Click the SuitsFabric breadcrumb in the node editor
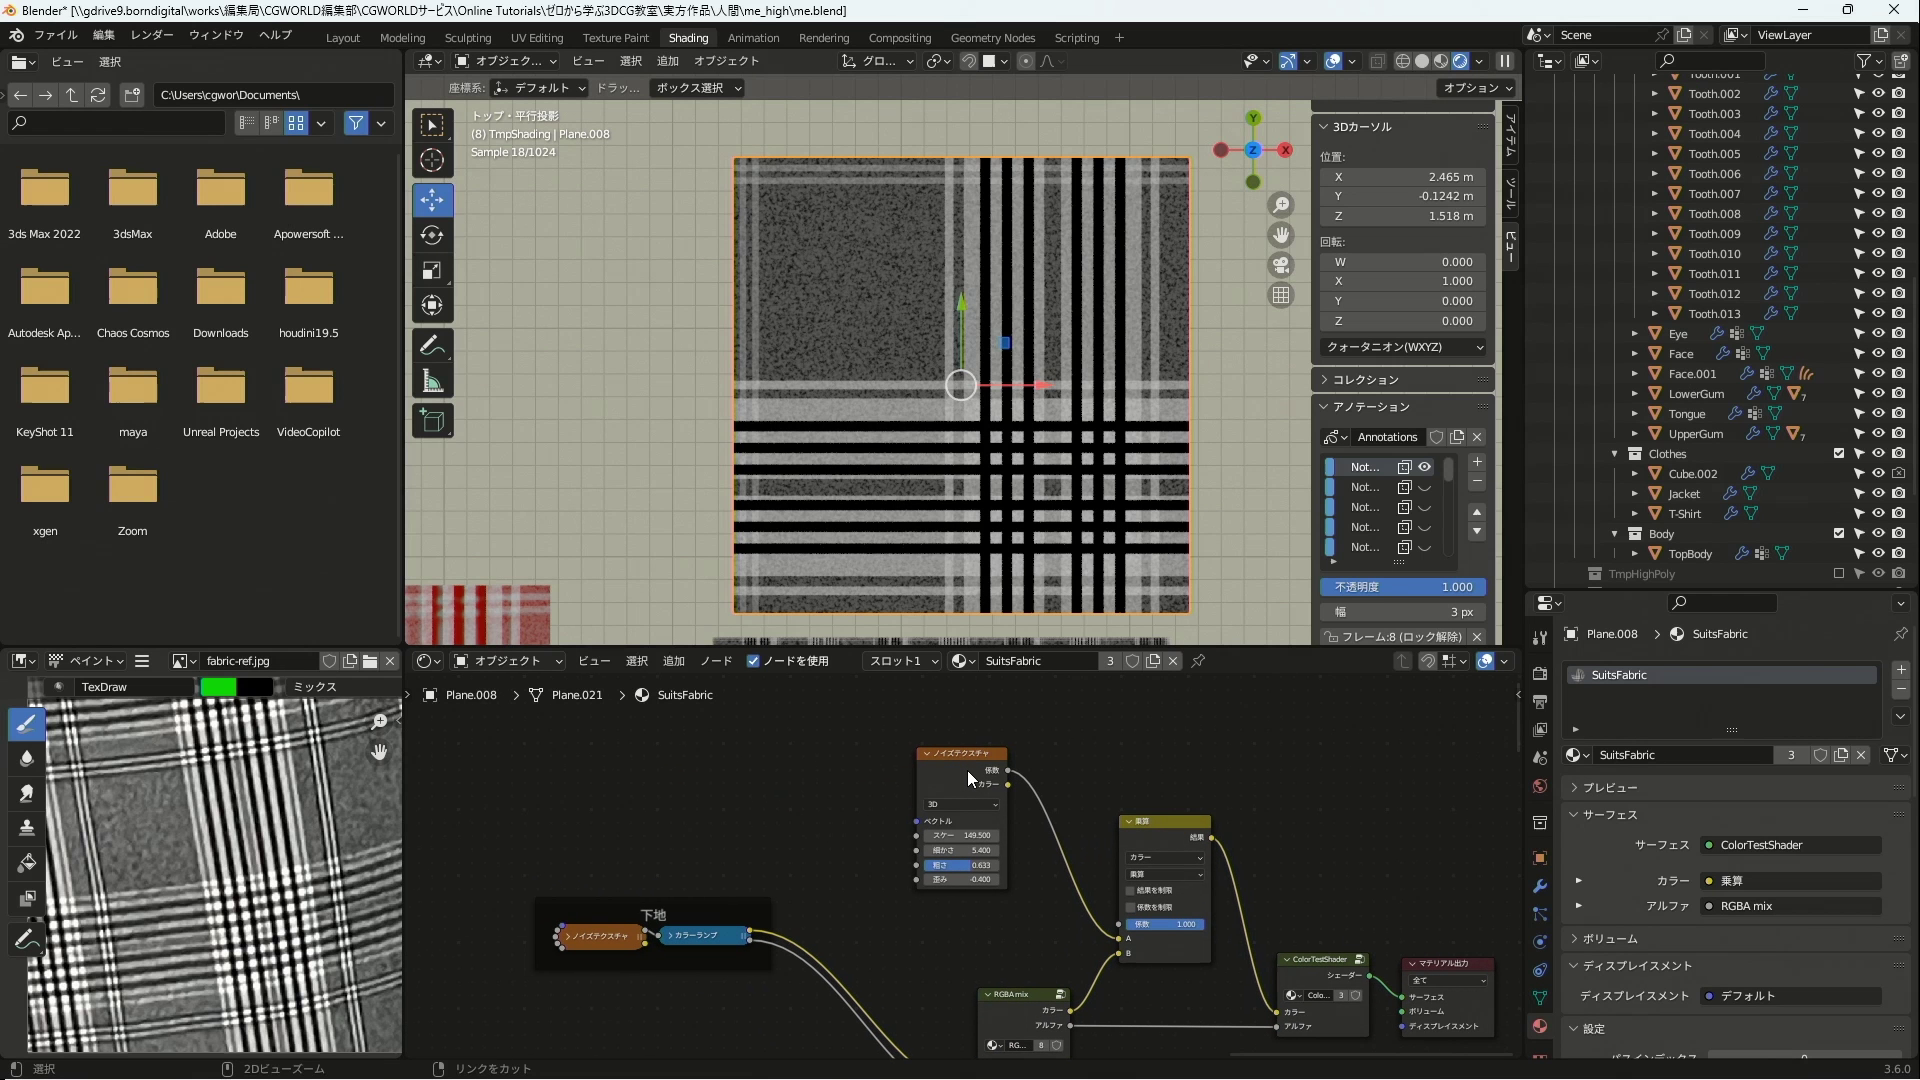The height and width of the screenshot is (1080, 1920). pyautogui.click(x=685, y=695)
